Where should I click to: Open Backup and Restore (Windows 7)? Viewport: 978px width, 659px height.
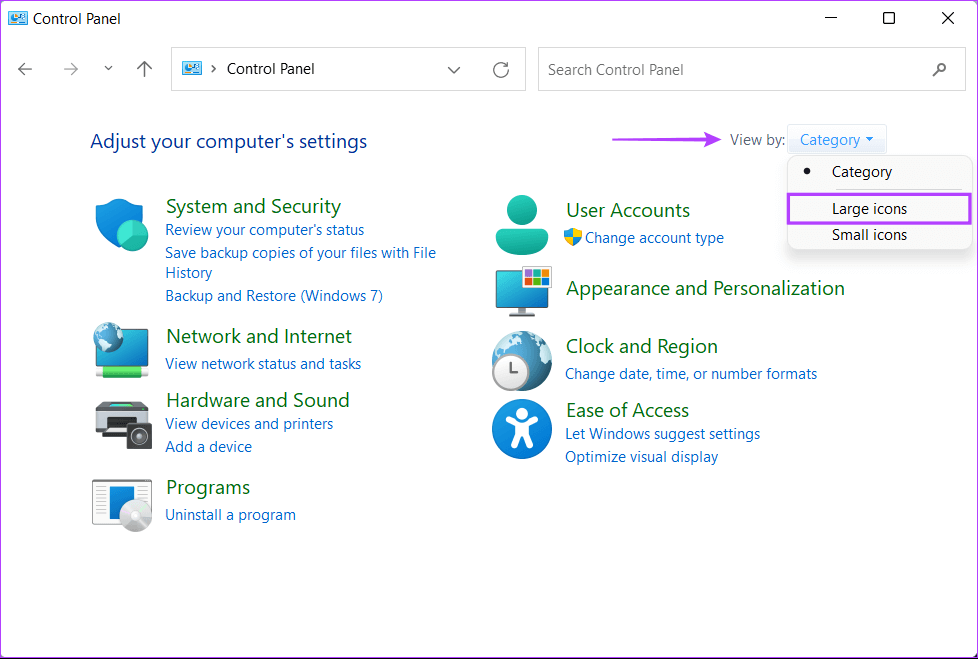coord(274,296)
